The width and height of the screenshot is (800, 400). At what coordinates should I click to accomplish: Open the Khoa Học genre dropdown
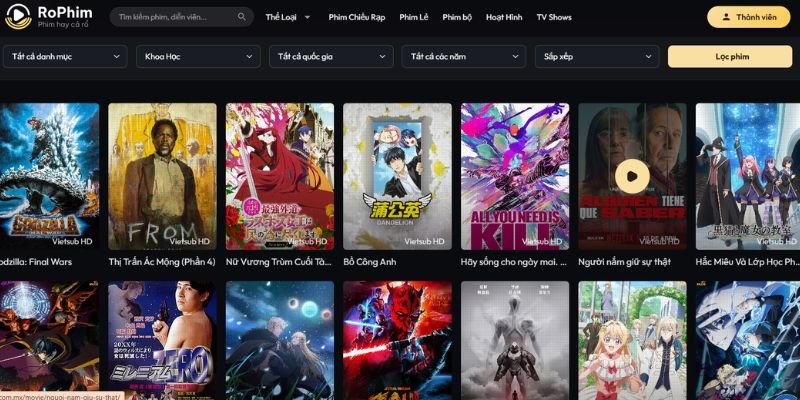pos(198,57)
